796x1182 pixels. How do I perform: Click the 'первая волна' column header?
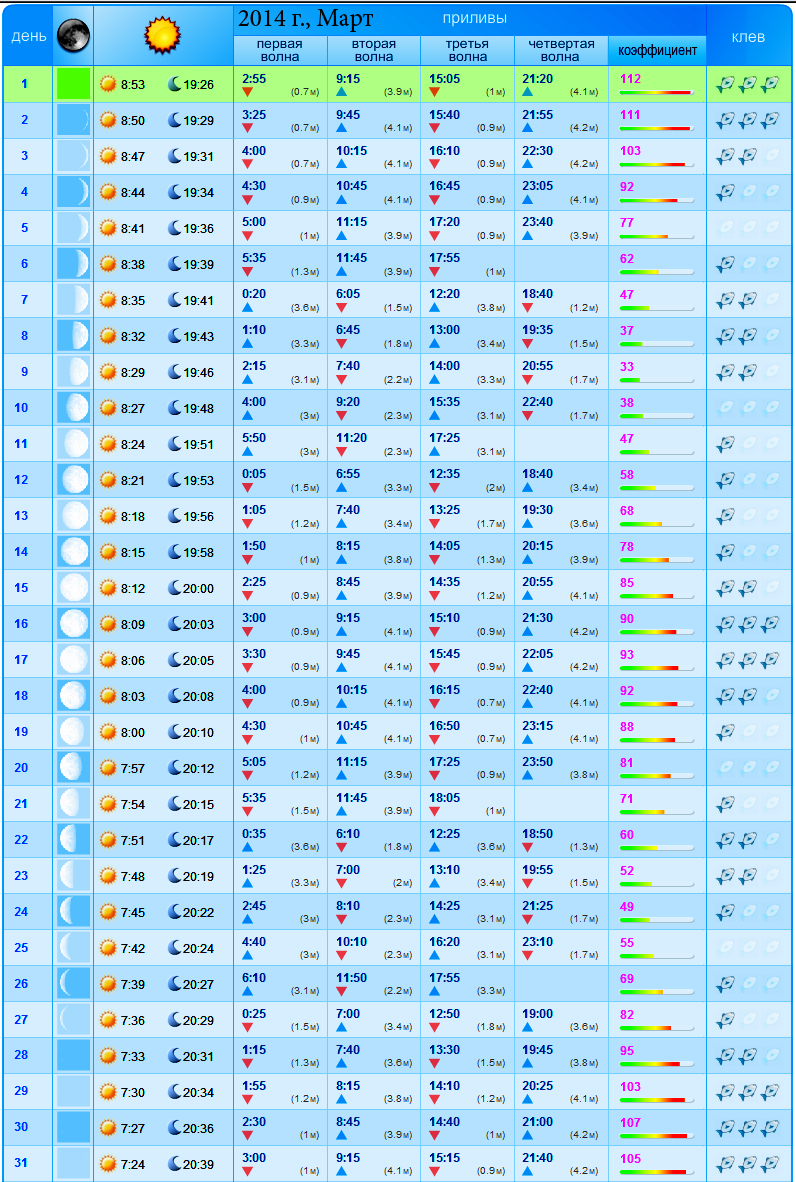[x=280, y=50]
